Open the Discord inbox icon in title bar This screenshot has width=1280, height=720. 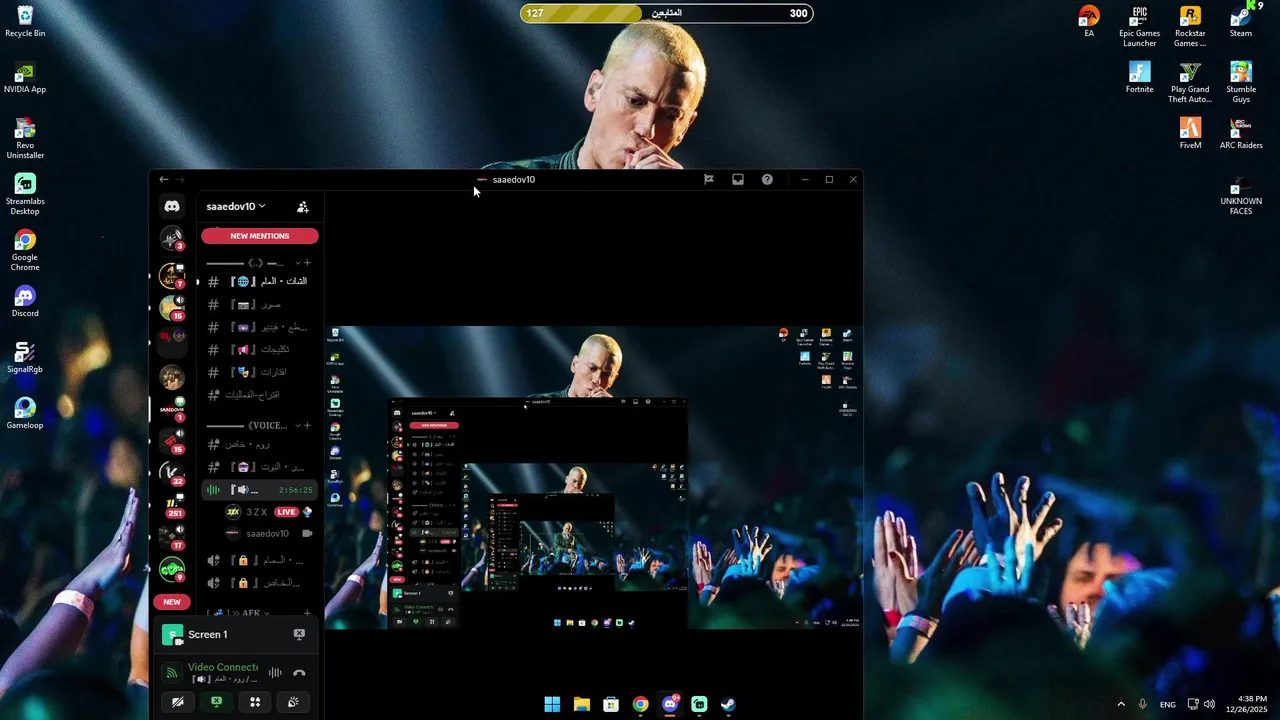tap(738, 180)
